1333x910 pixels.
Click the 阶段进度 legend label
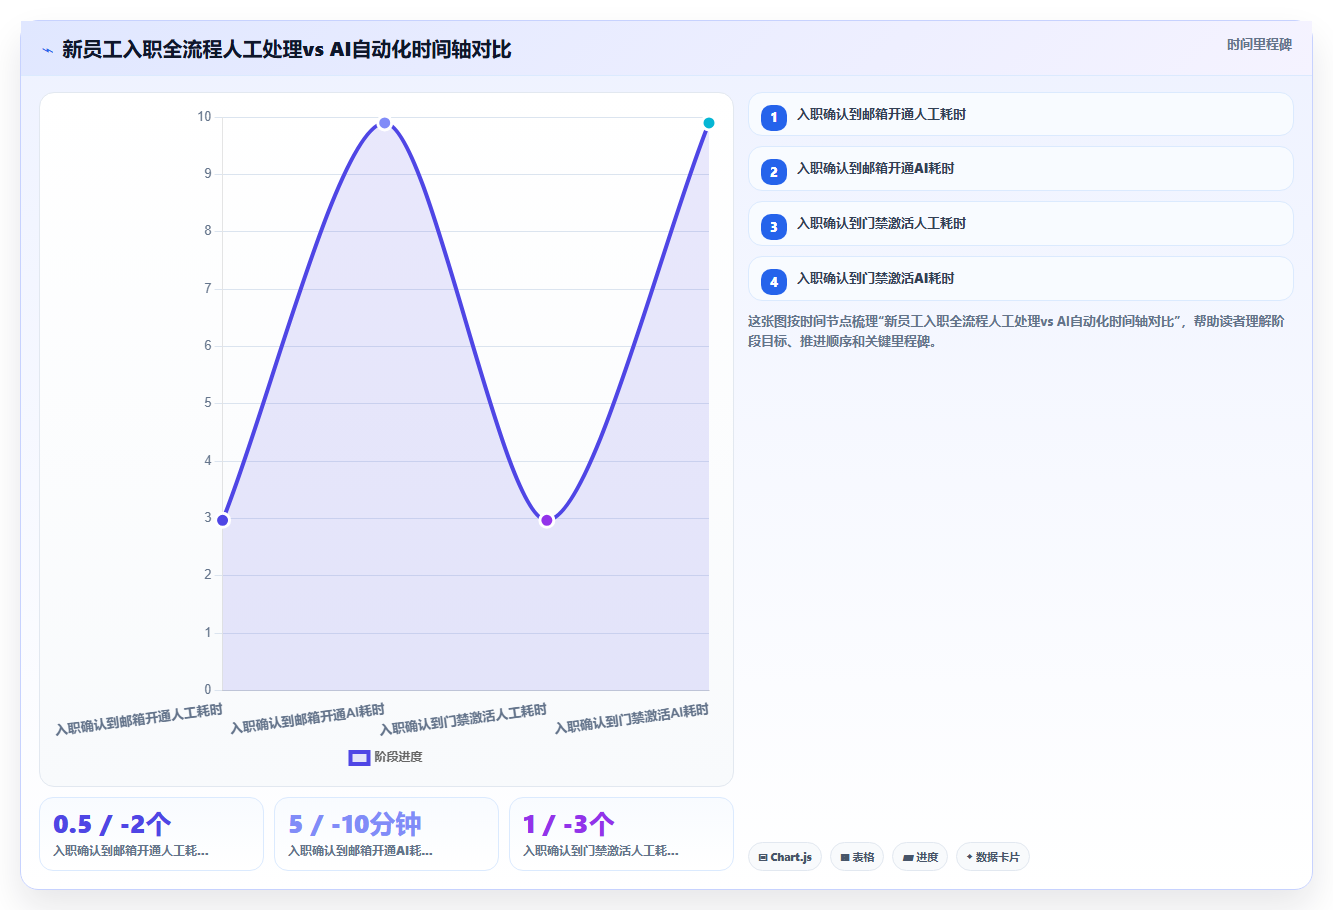tap(398, 757)
